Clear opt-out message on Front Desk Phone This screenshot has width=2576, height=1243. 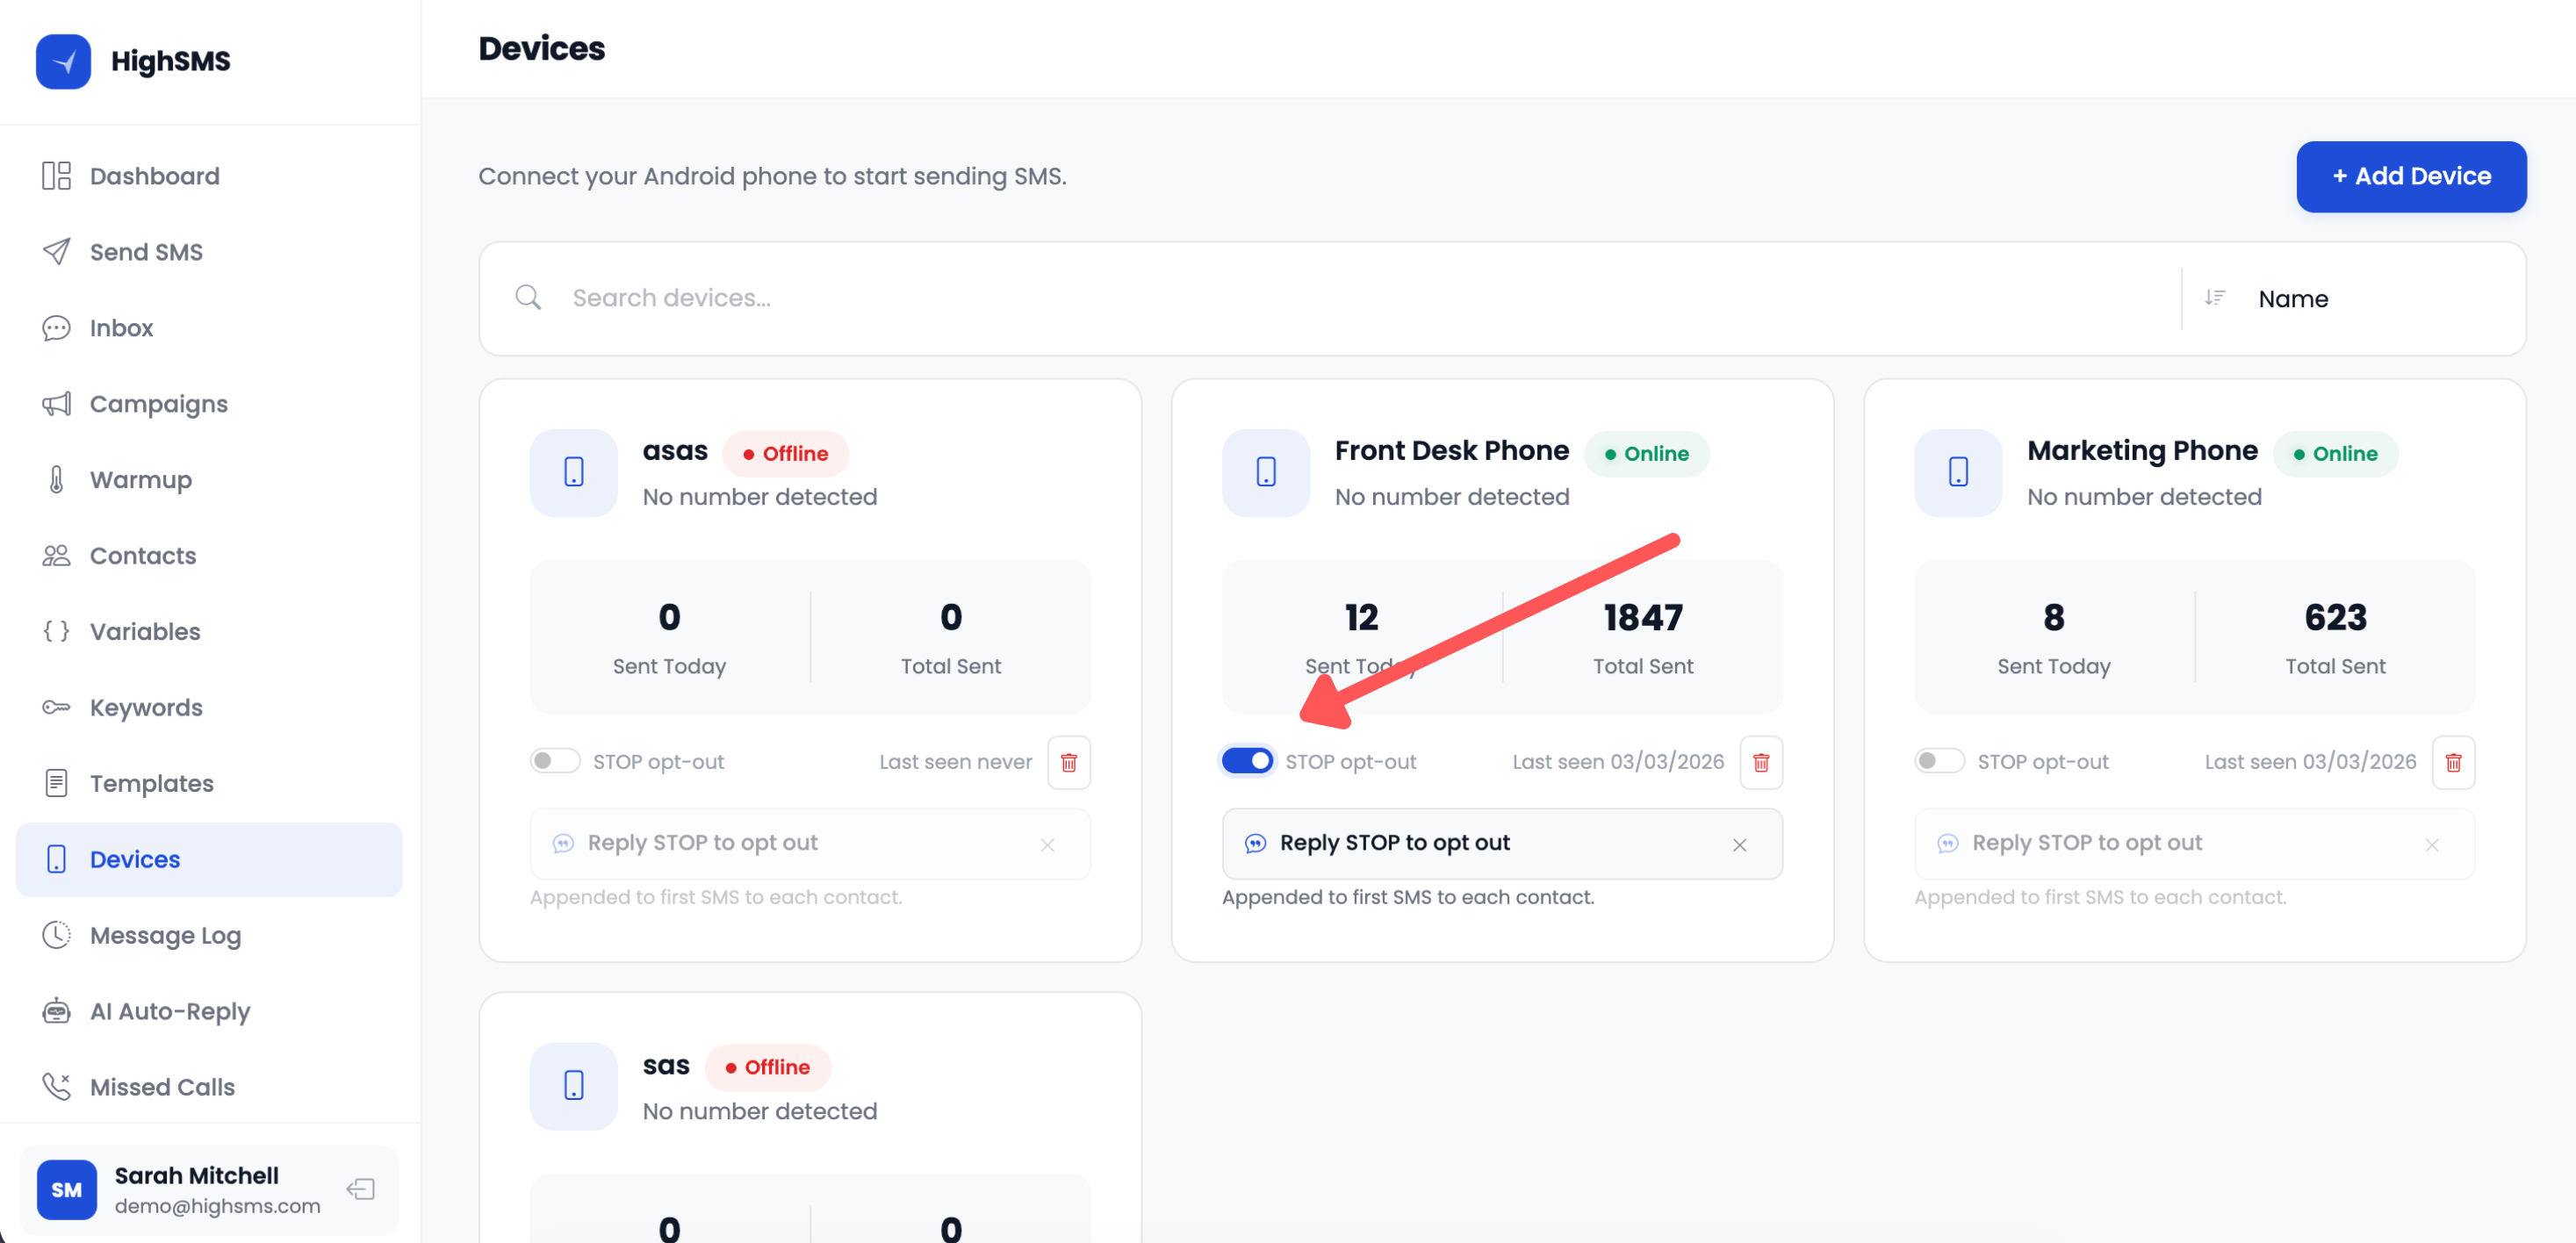[x=1739, y=844]
